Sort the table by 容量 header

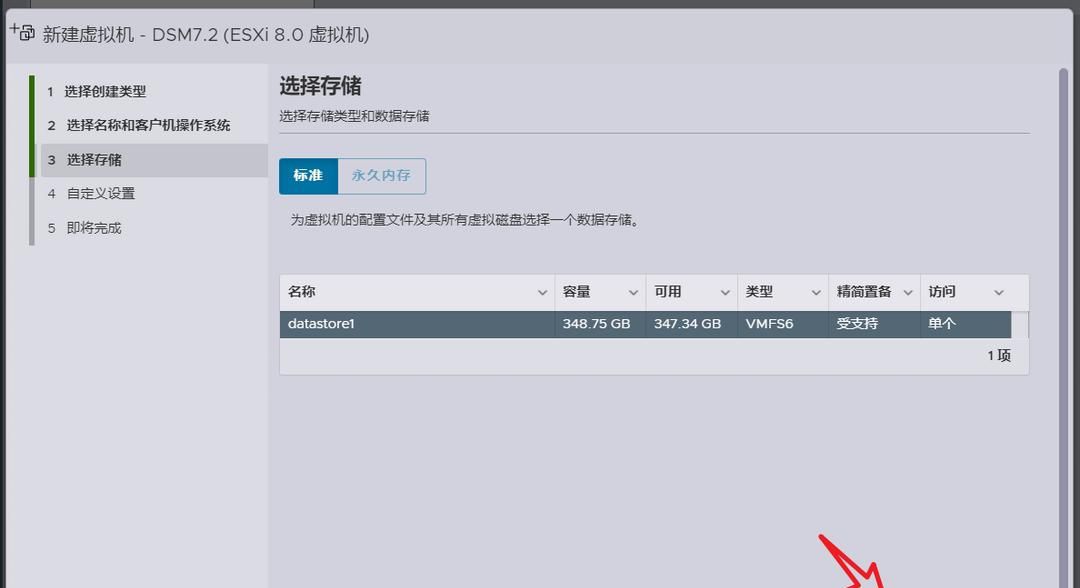576,292
